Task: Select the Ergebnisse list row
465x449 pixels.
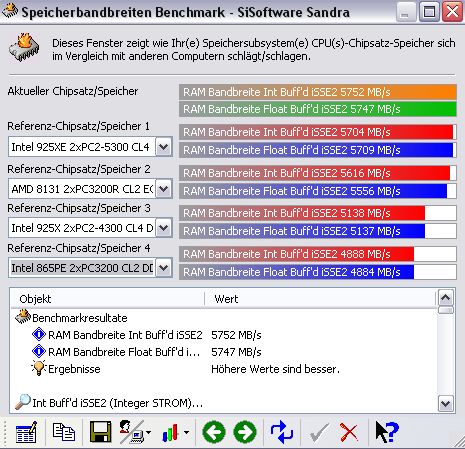Action: pyautogui.click(x=224, y=369)
